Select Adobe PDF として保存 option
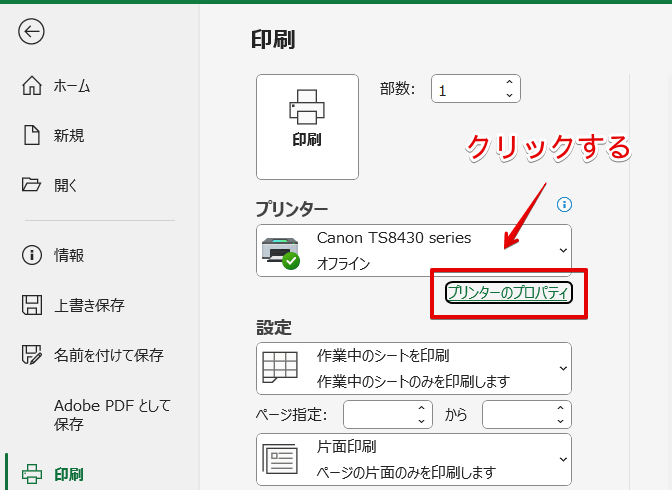 tap(112, 414)
